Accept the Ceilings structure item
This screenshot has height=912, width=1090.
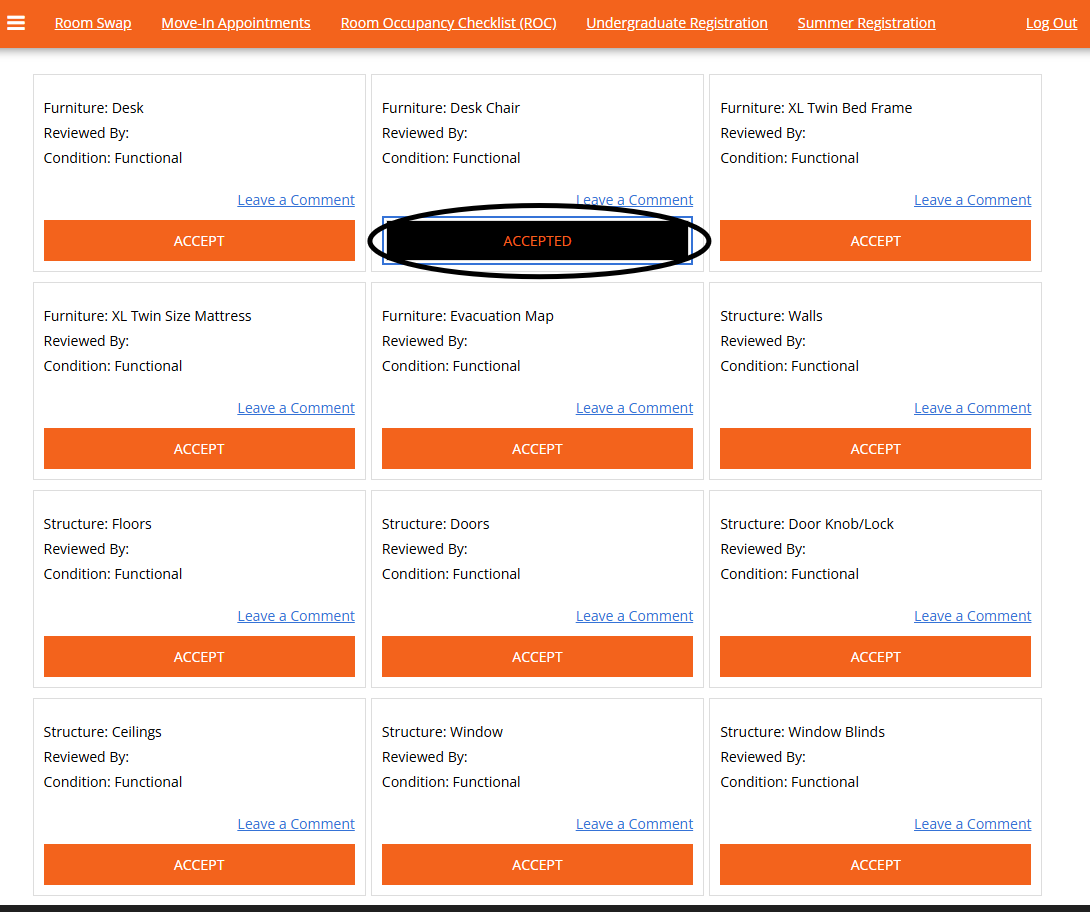pyautogui.click(x=199, y=865)
